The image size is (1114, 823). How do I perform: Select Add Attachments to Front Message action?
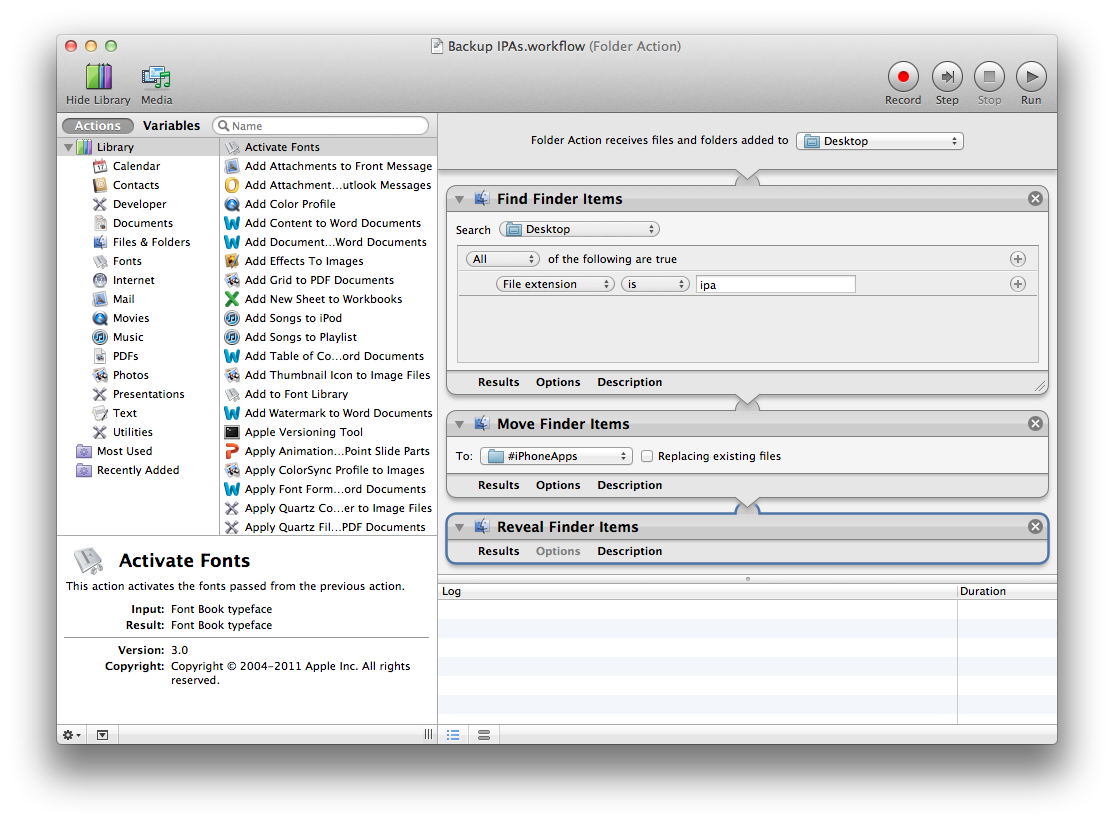[329, 166]
